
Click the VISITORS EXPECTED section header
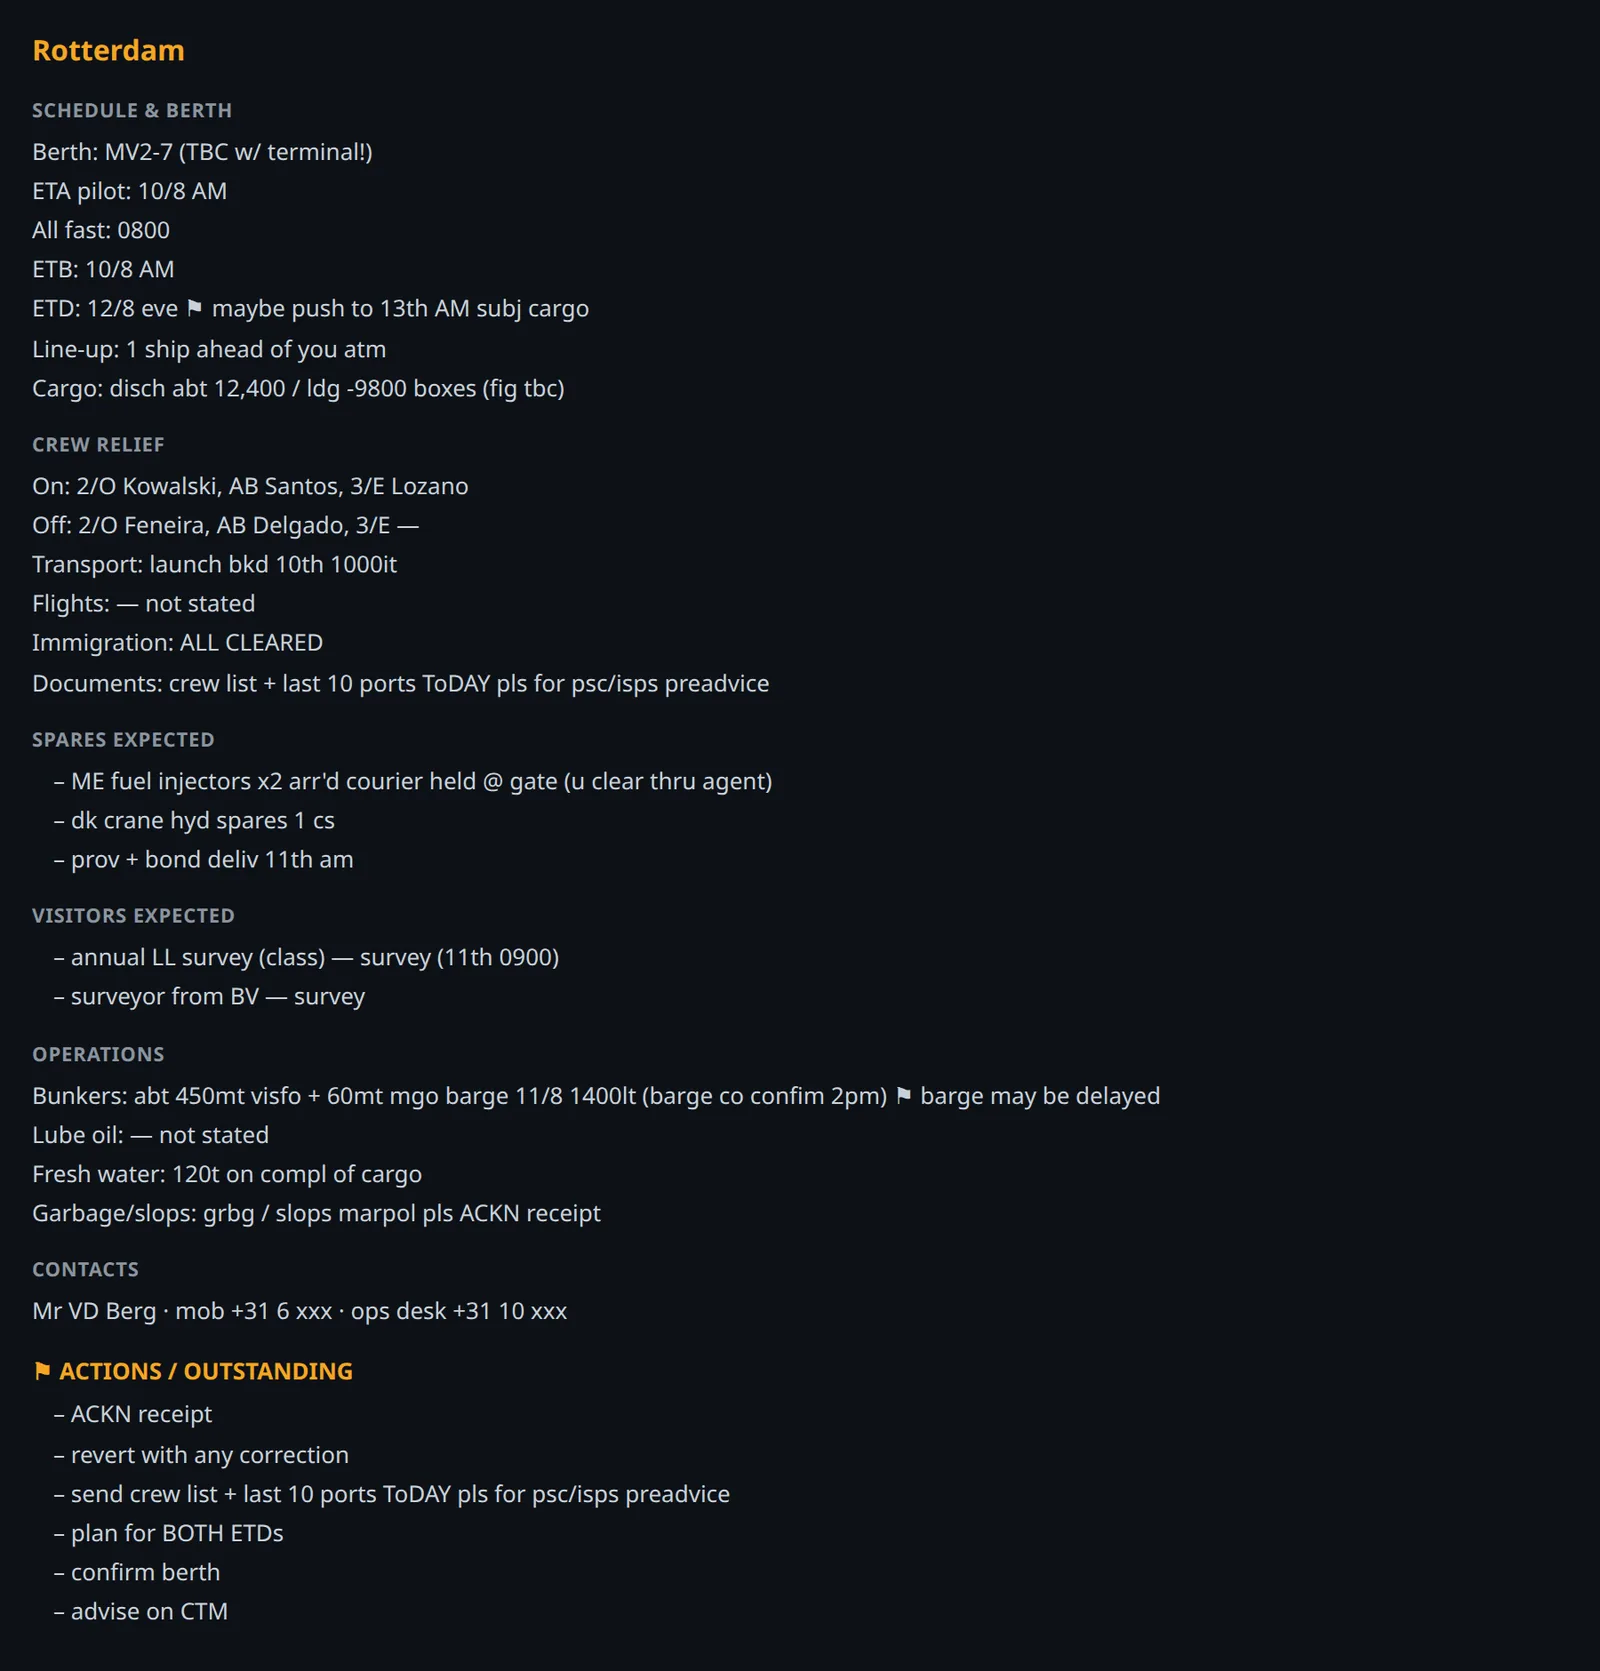click(x=133, y=915)
